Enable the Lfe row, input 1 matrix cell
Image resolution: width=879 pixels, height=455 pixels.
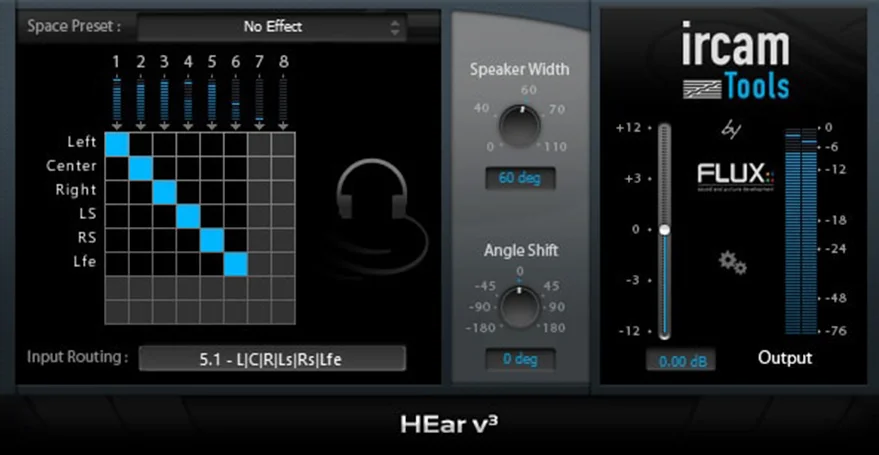point(117,264)
